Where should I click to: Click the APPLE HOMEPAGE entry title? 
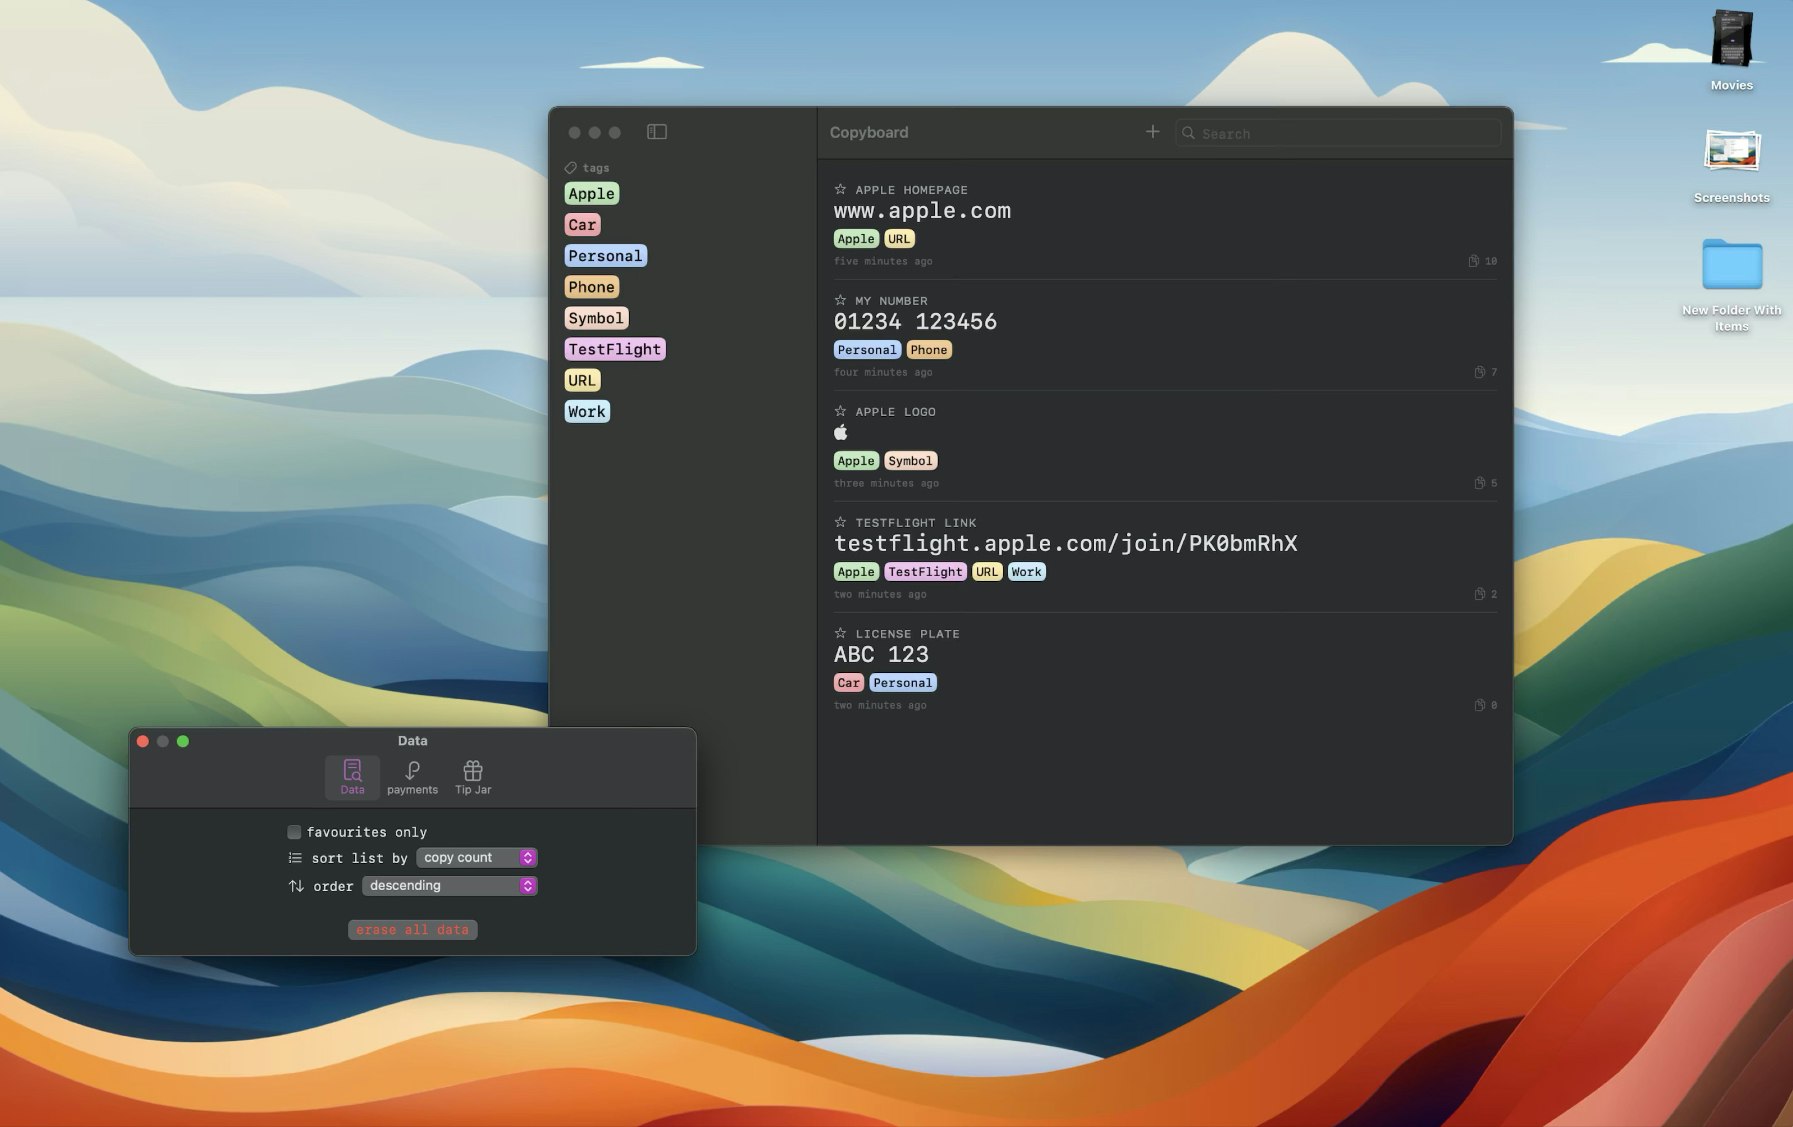click(x=911, y=190)
